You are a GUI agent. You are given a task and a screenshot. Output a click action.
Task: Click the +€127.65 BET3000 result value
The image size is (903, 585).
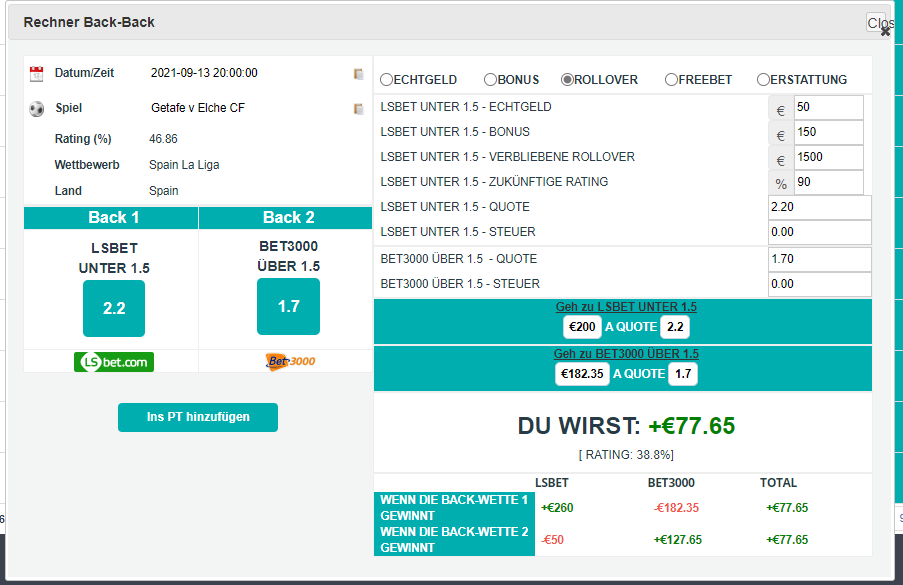[677, 540]
